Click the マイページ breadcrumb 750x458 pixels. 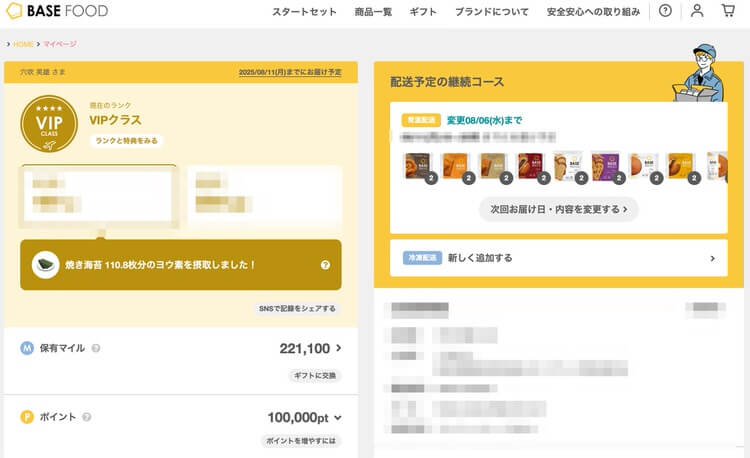click(x=60, y=44)
